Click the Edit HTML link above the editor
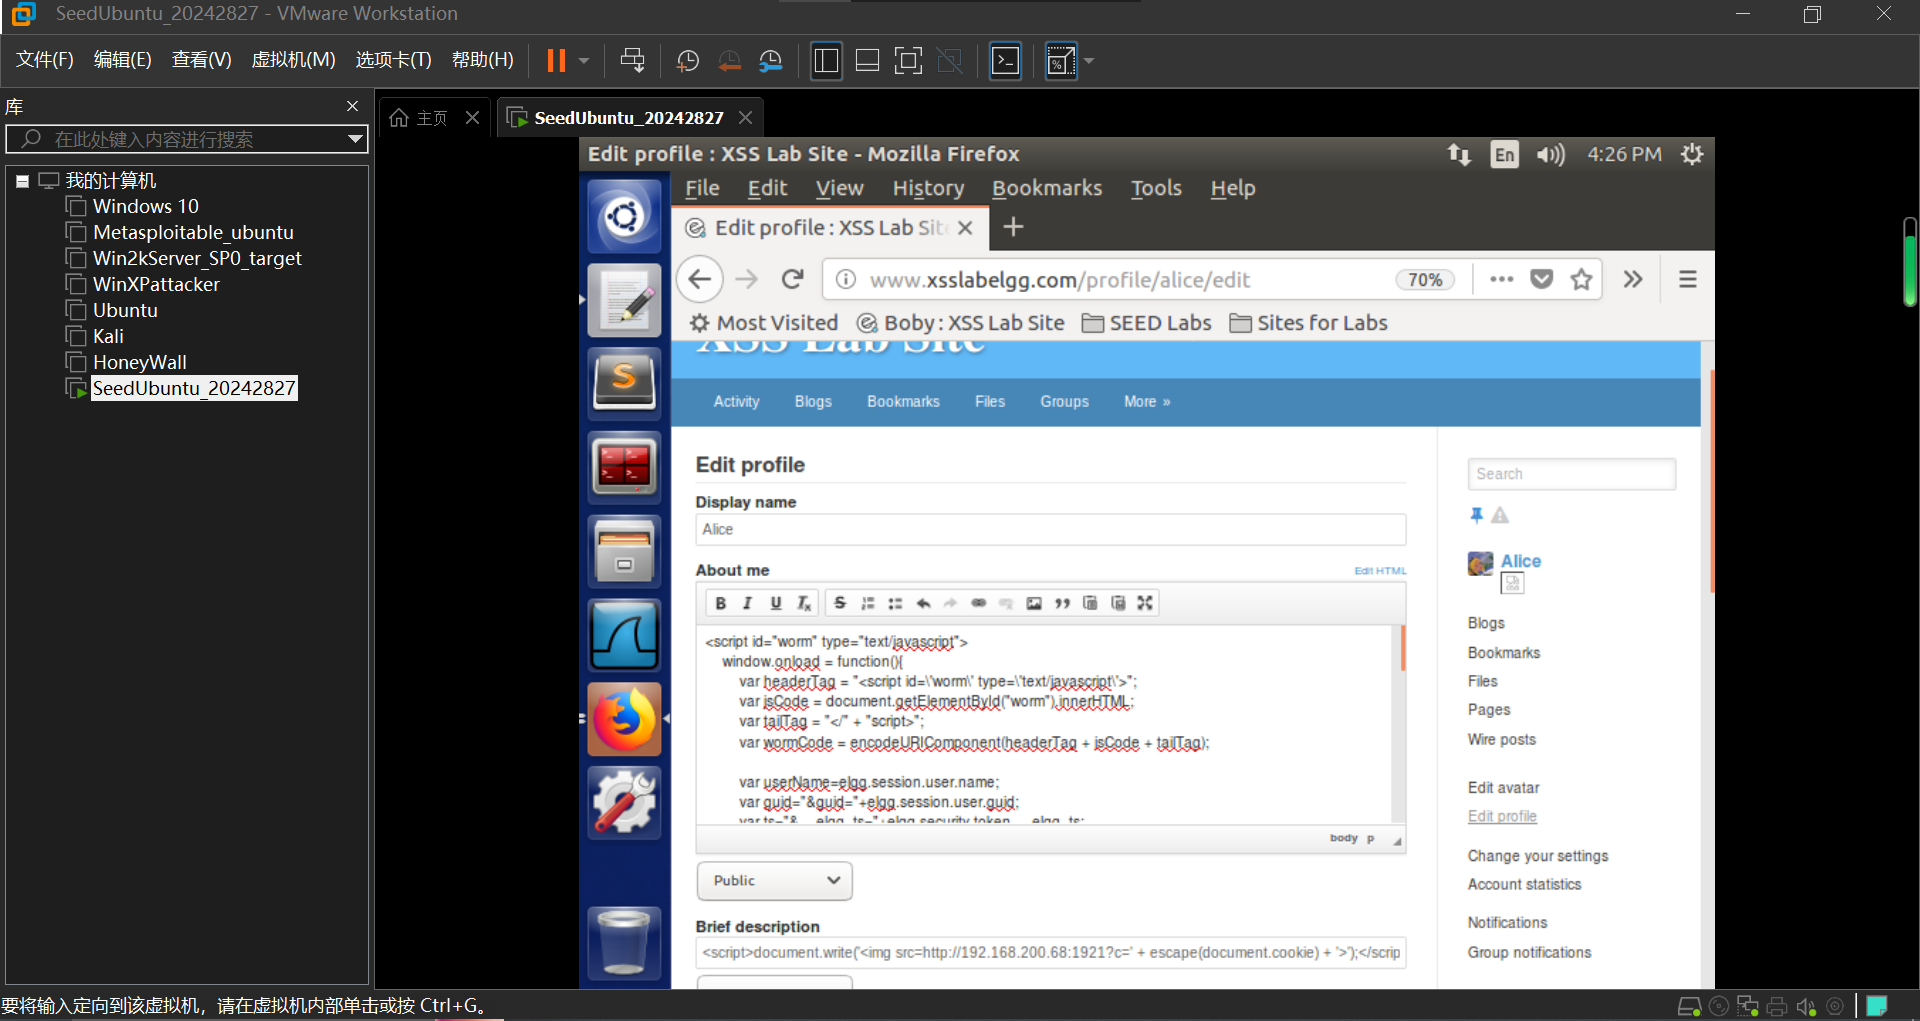The height and width of the screenshot is (1021, 1920). [1380, 571]
